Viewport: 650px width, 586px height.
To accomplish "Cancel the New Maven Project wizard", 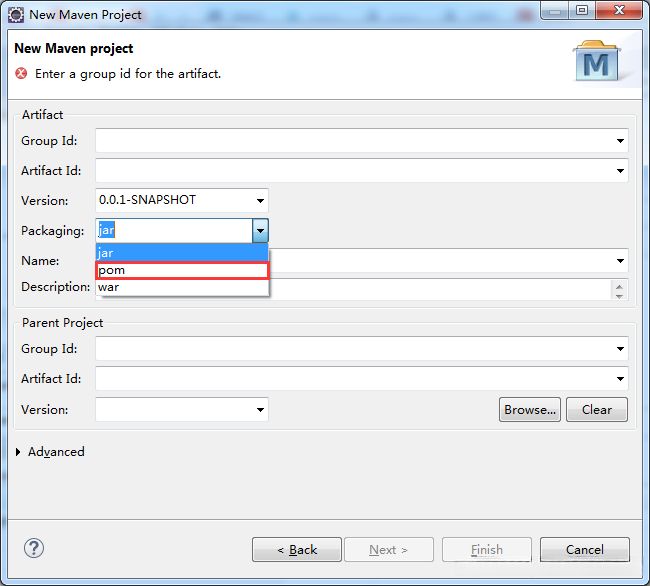I will (585, 550).
